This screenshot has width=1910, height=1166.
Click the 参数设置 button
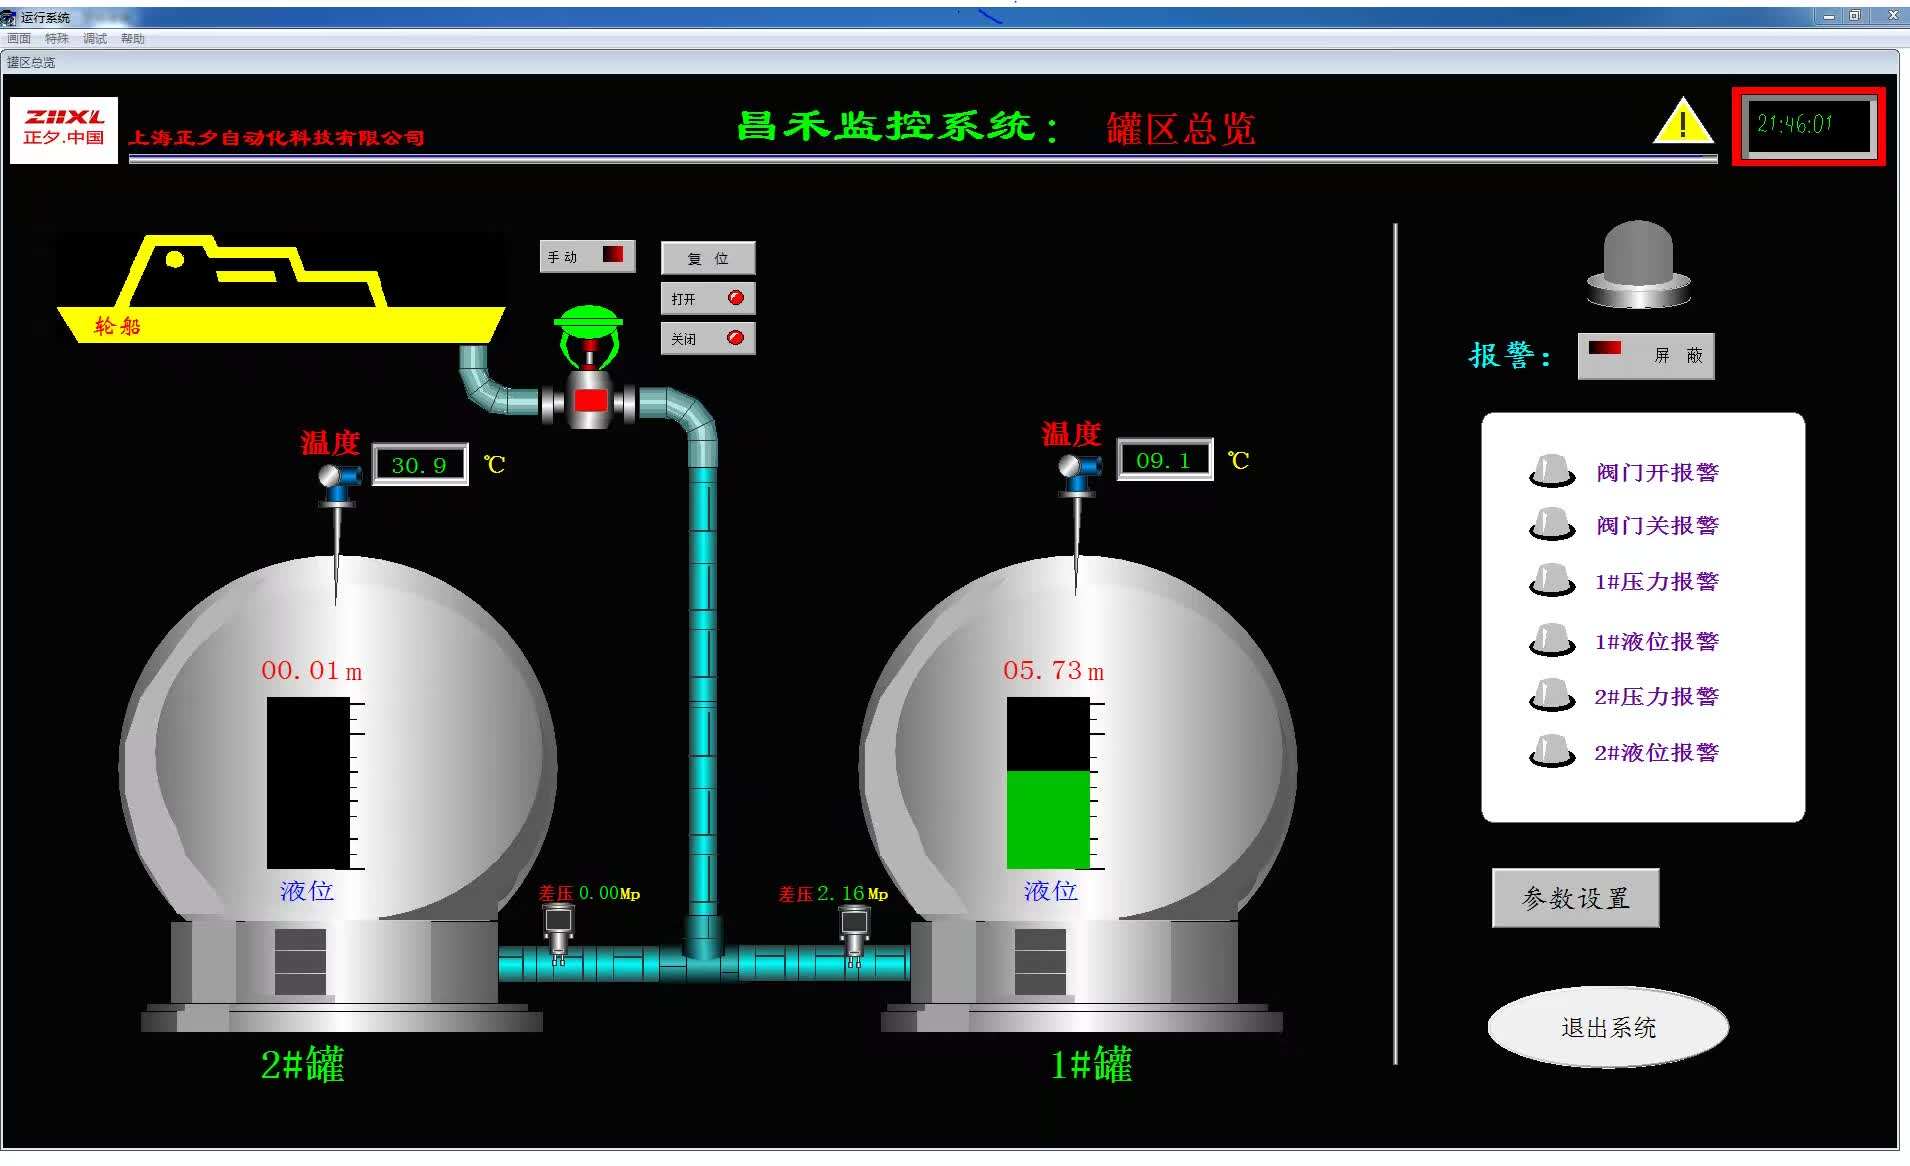click(1575, 898)
